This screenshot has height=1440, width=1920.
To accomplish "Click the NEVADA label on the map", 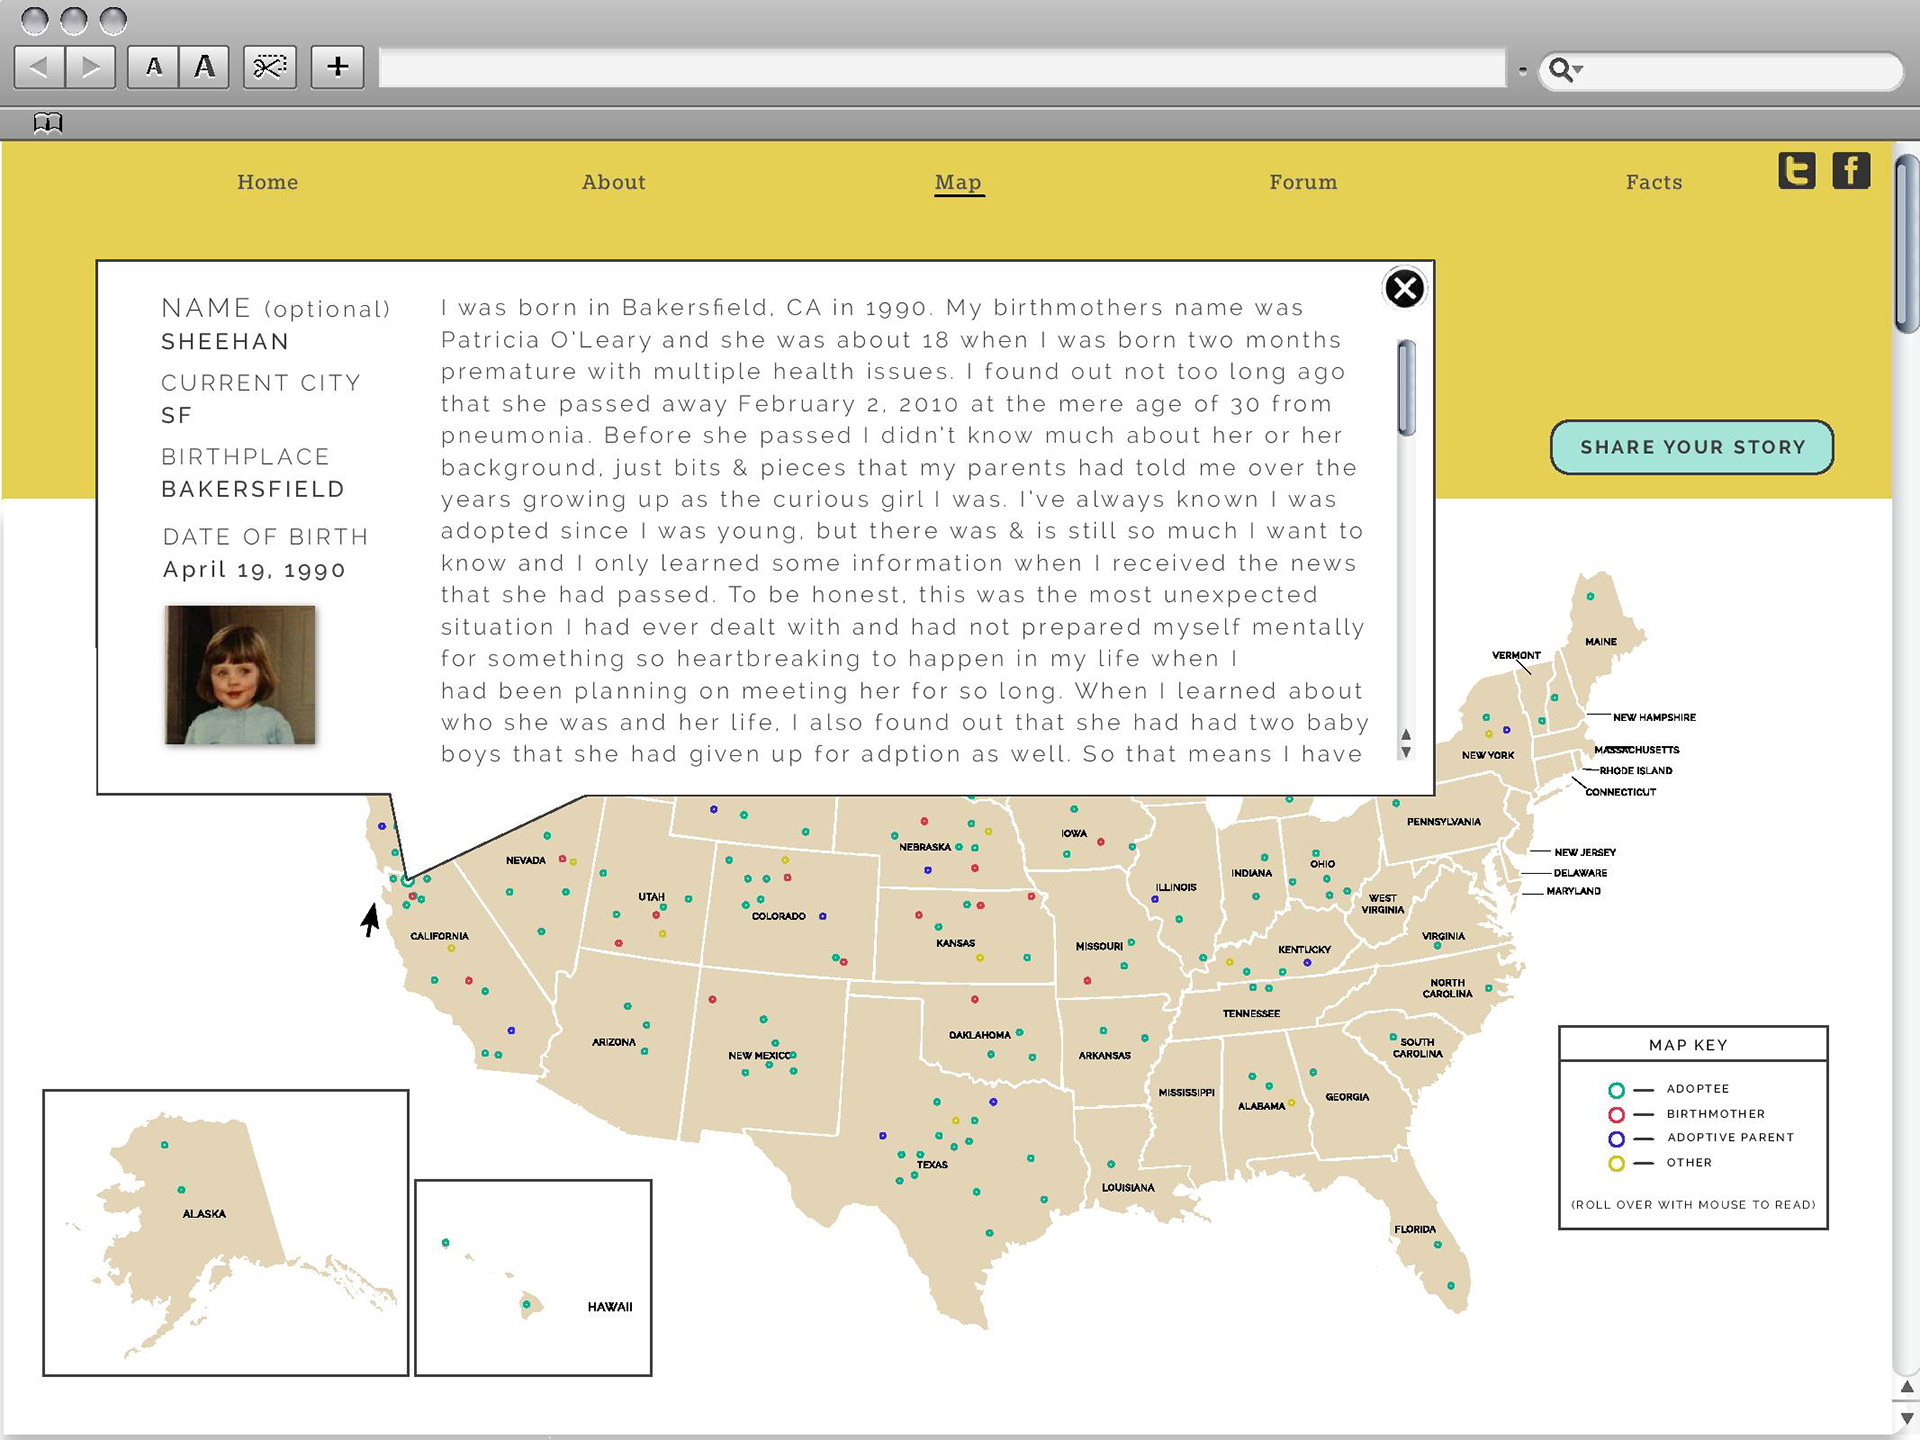I will tap(526, 861).
